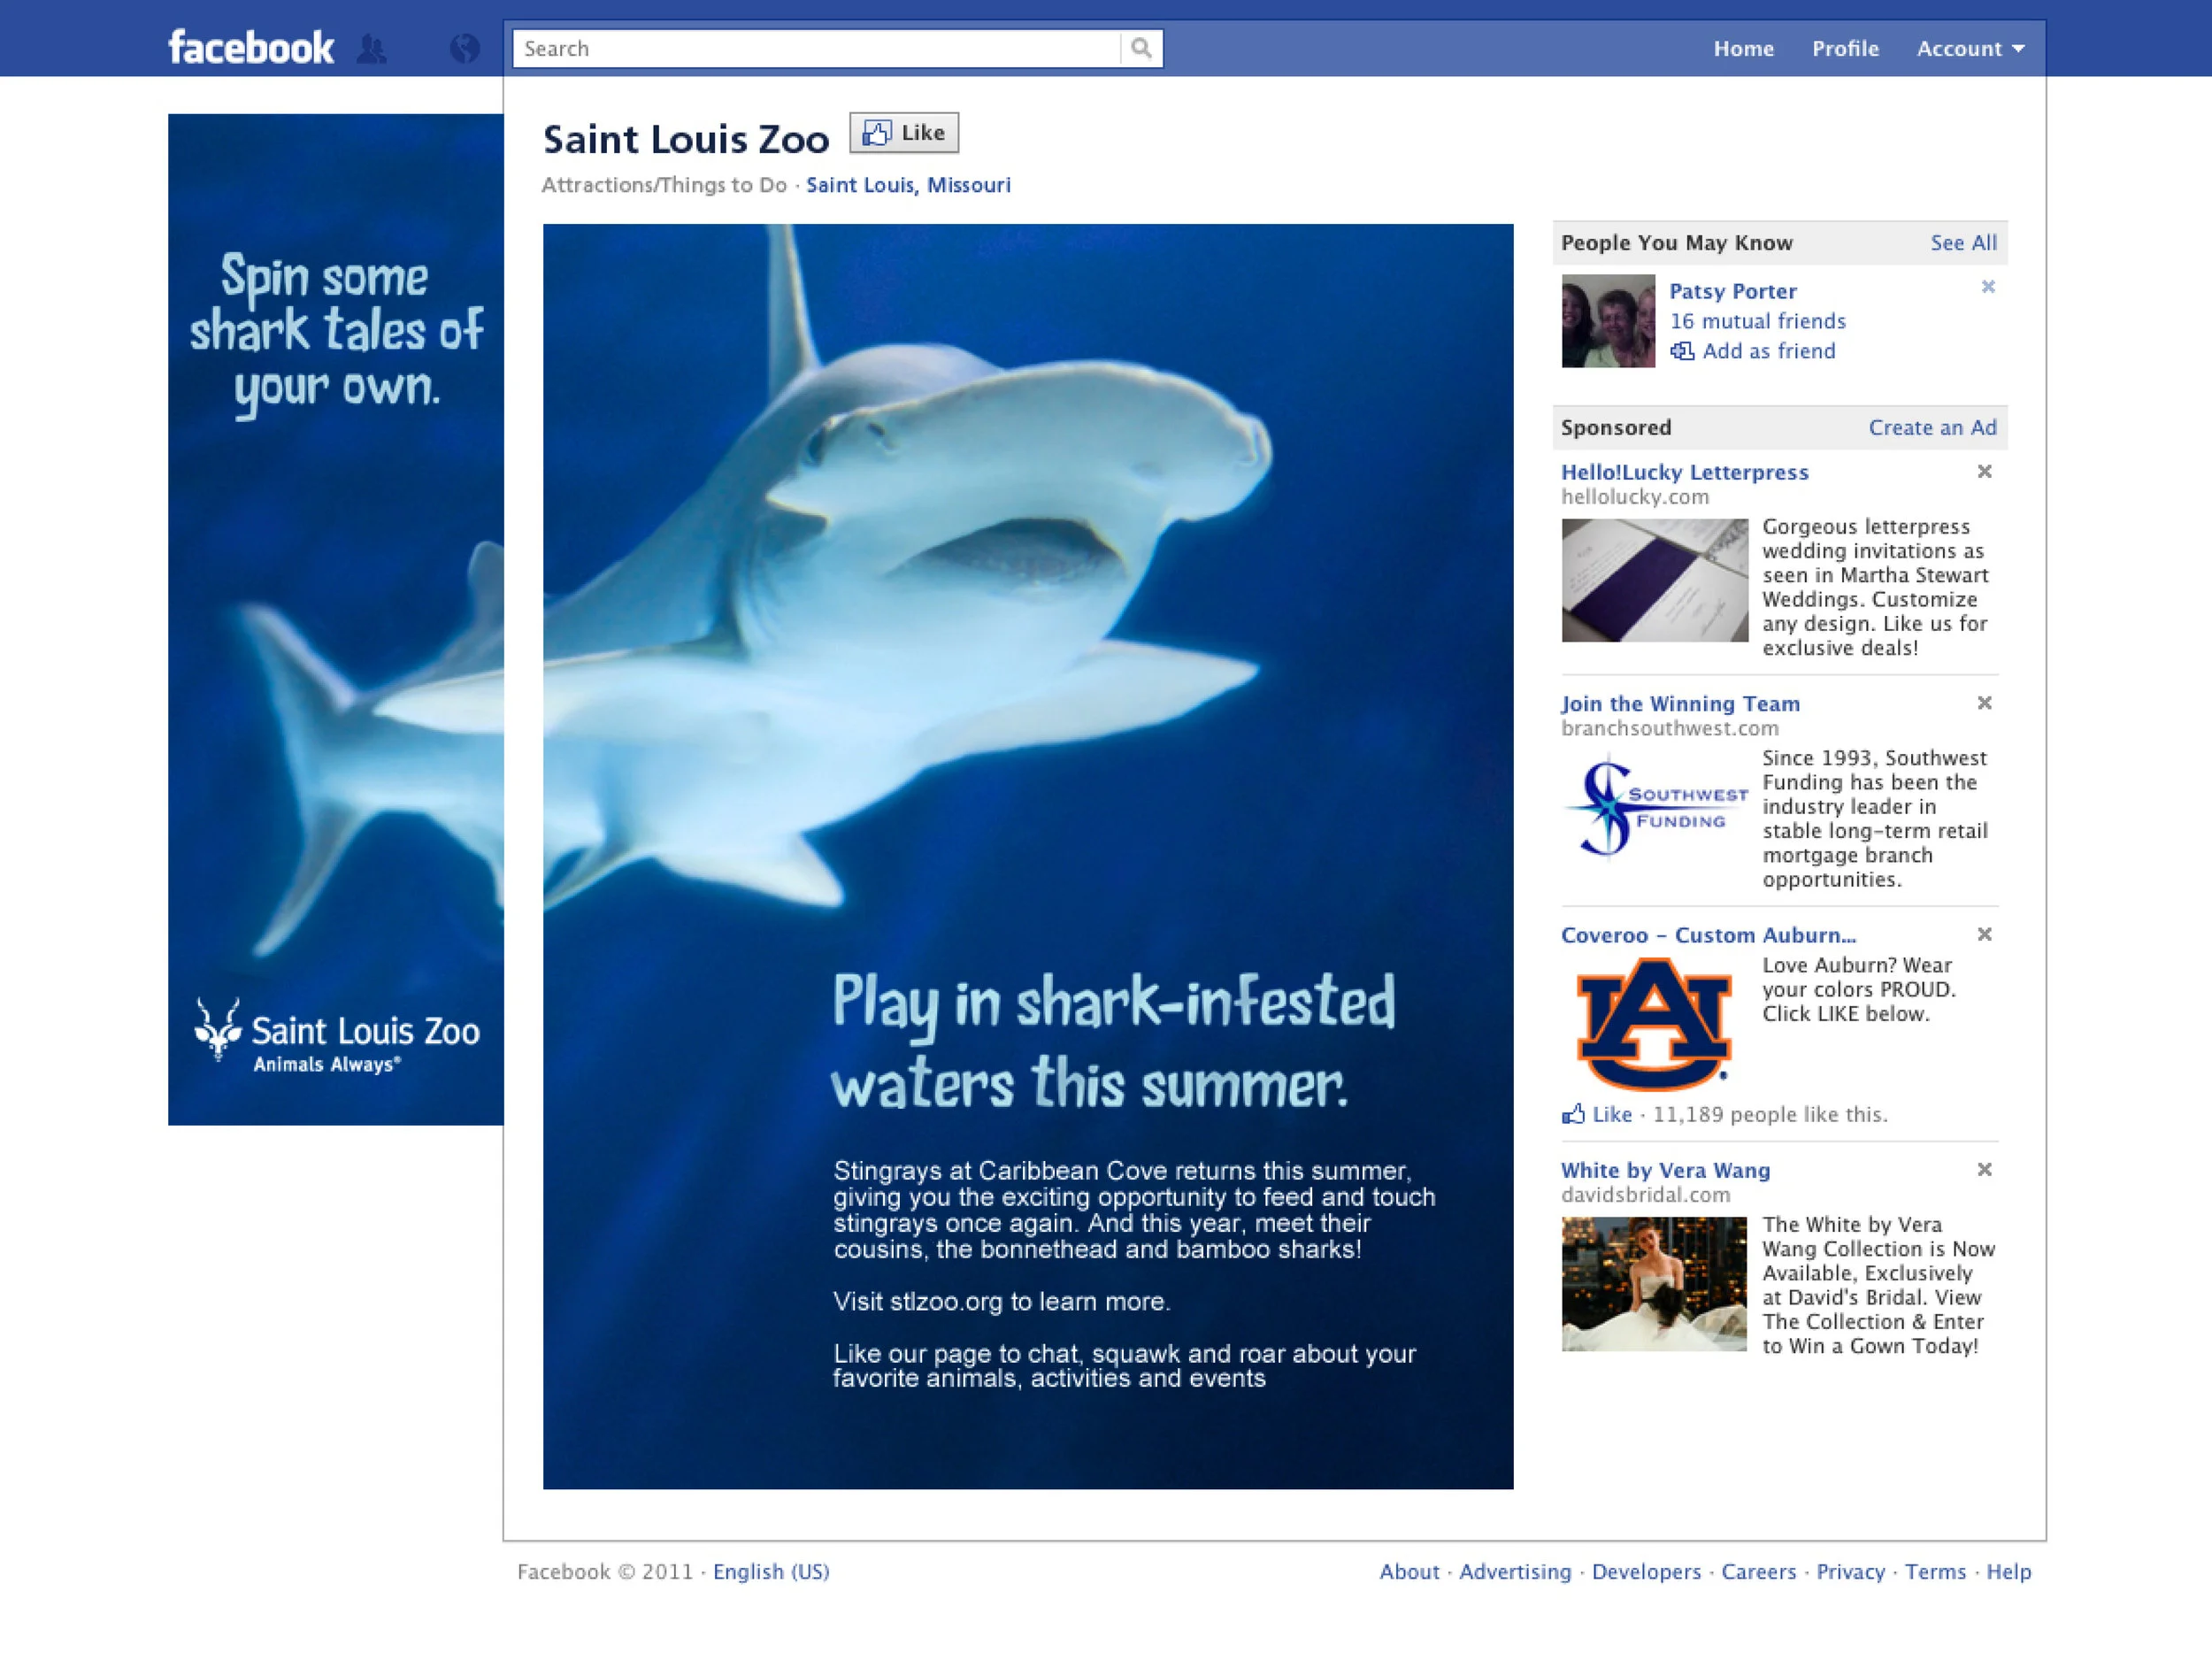Open the English (US) language selector

[x=770, y=1571]
